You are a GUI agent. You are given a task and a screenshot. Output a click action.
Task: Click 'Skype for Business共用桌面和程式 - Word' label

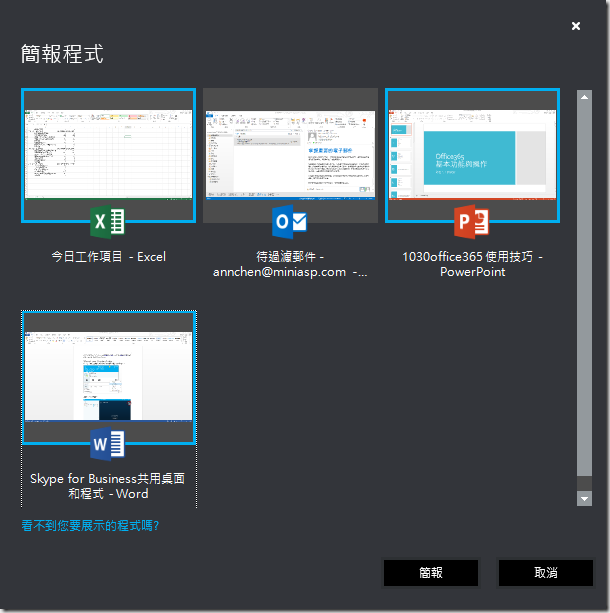click(x=108, y=486)
